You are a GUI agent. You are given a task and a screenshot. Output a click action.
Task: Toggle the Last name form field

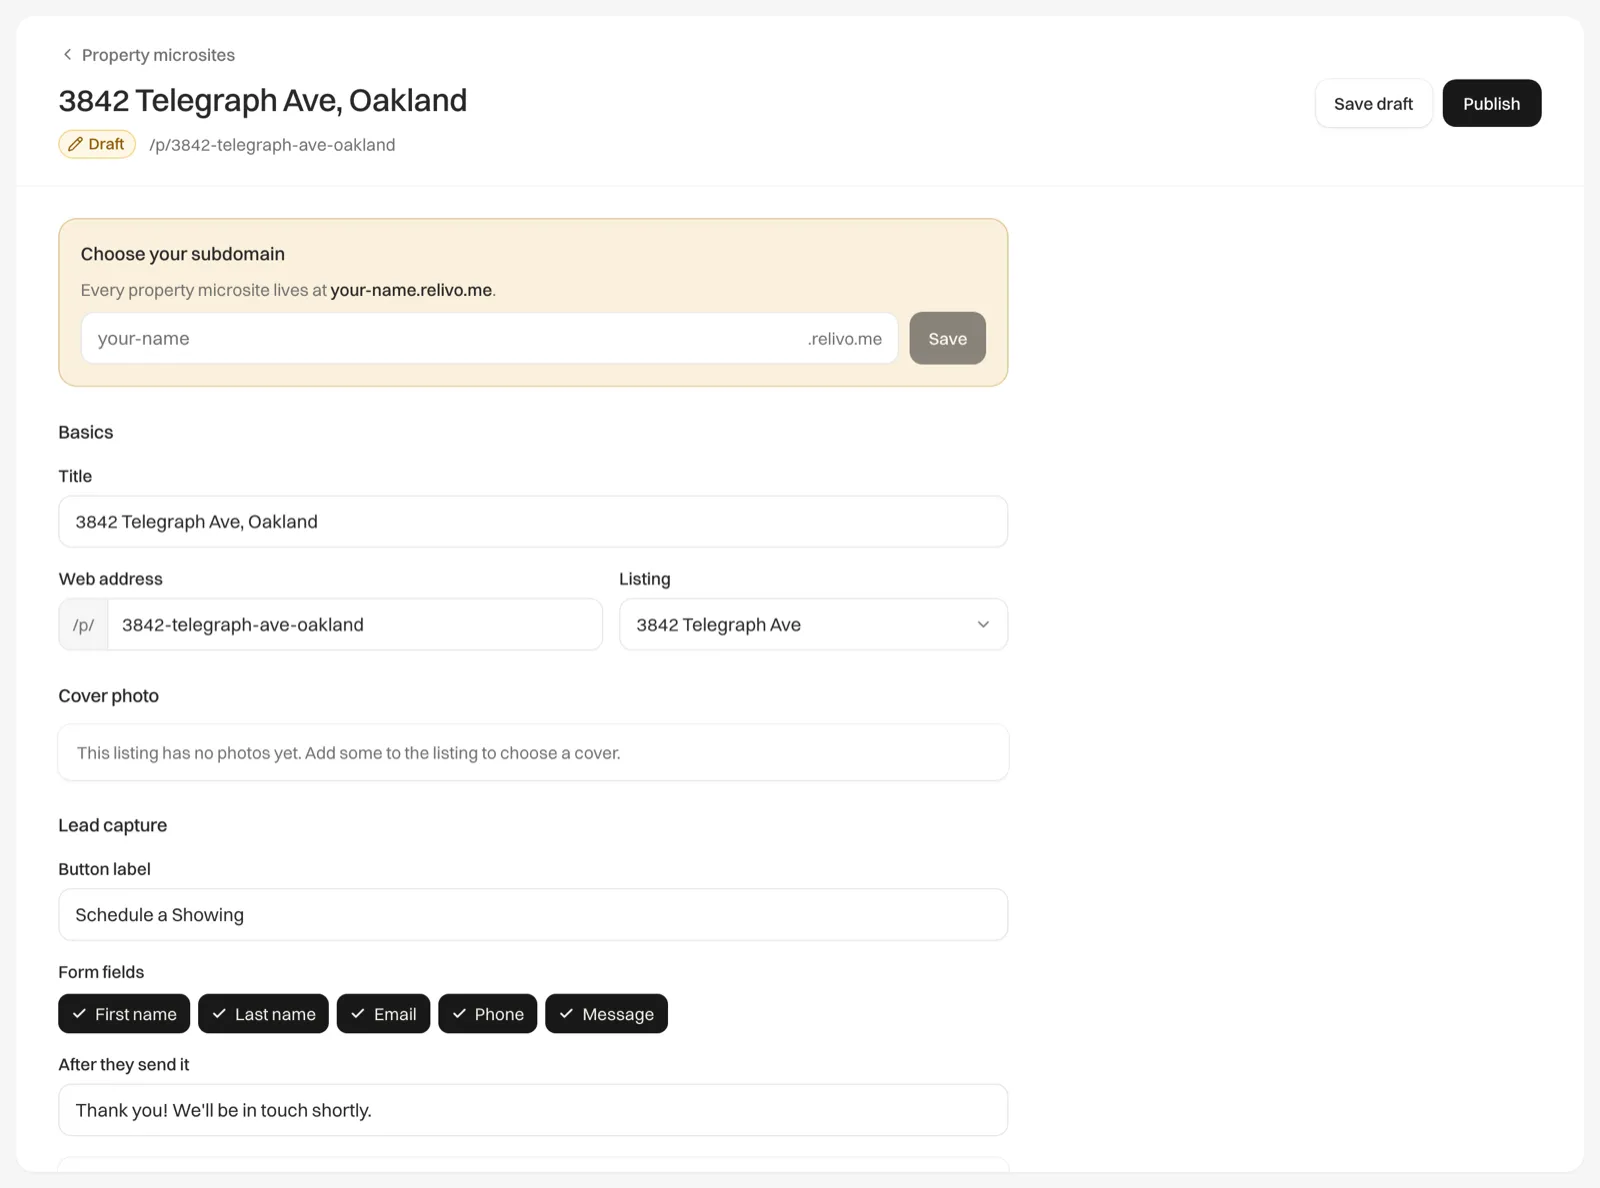coord(263,1013)
